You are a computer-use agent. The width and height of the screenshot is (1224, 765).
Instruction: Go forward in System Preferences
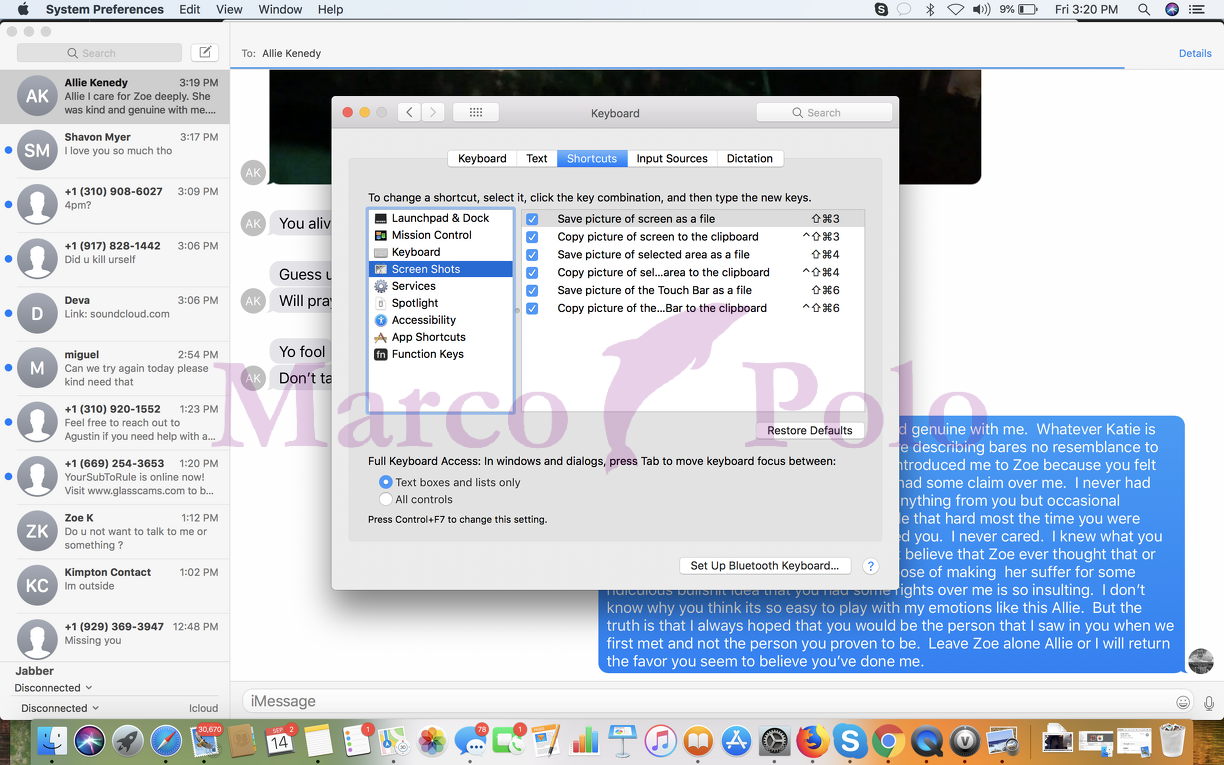433,113
